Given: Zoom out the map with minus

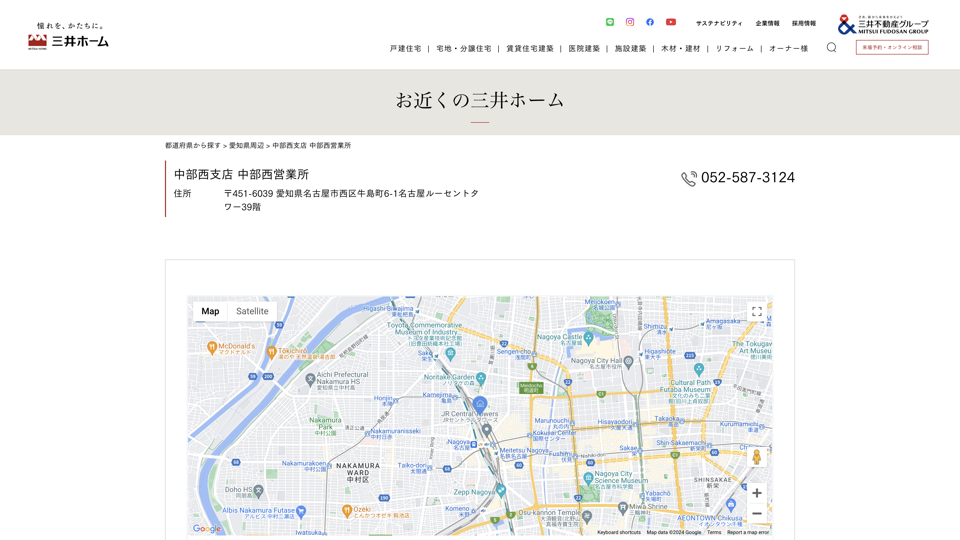Looking at the screenshot, I should click(x=757, y=514).
